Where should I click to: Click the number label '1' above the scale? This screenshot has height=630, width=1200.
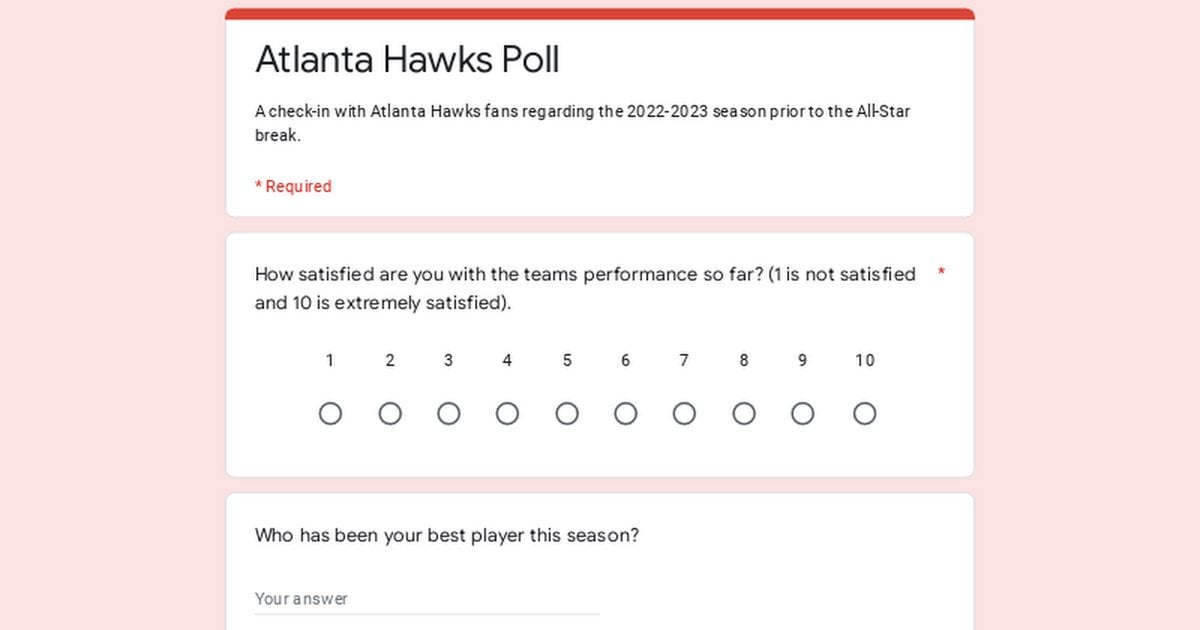click(330, 361)
